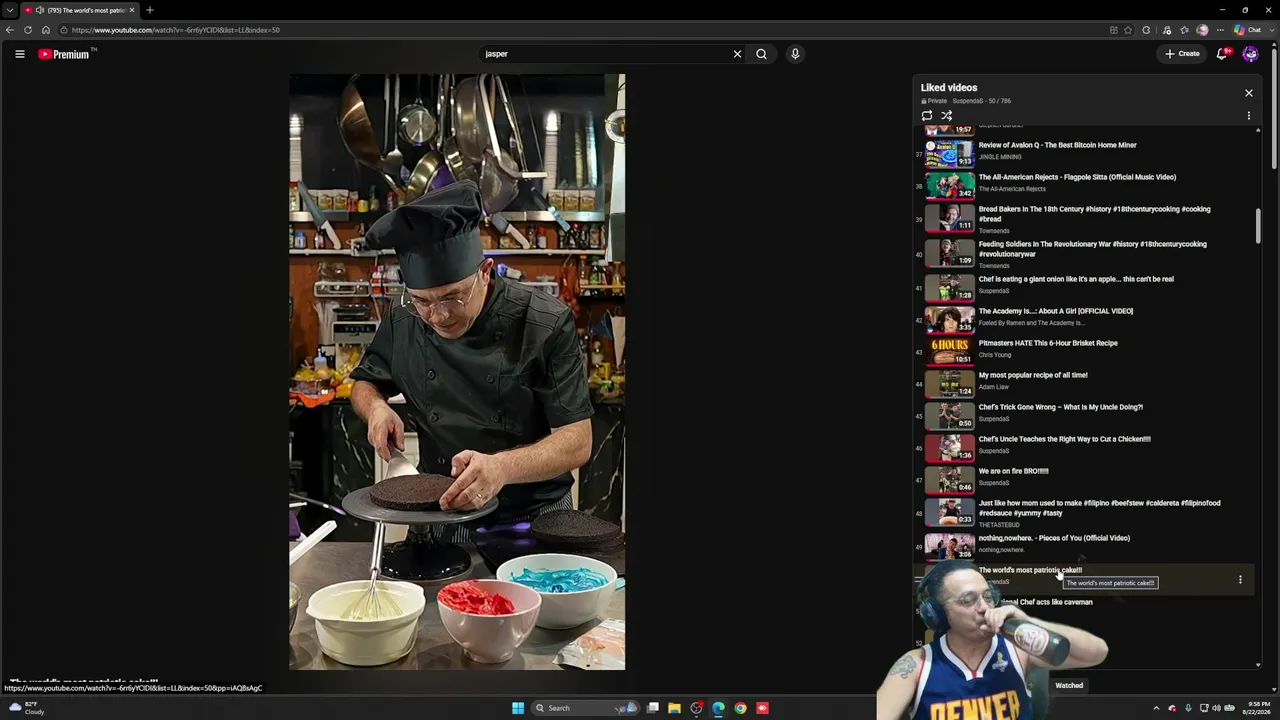Viewport: 1280px width, 720px height.
Task: Open Liked videos playlist options menu
Action: 1248,116
